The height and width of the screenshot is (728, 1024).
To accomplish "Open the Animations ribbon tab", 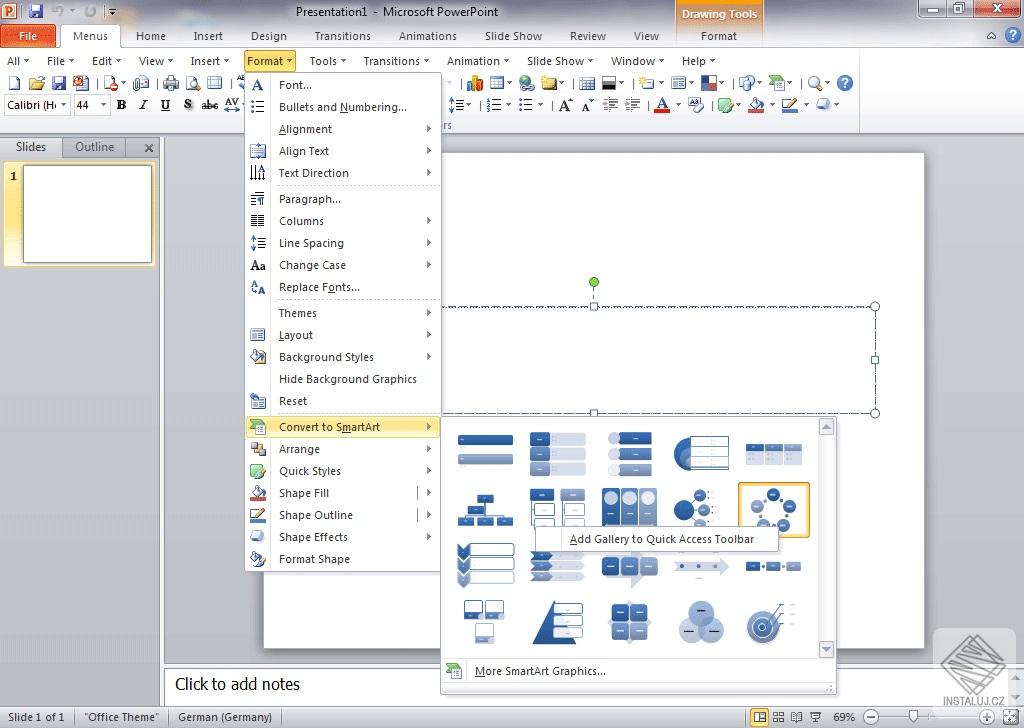I will point(427,36).
